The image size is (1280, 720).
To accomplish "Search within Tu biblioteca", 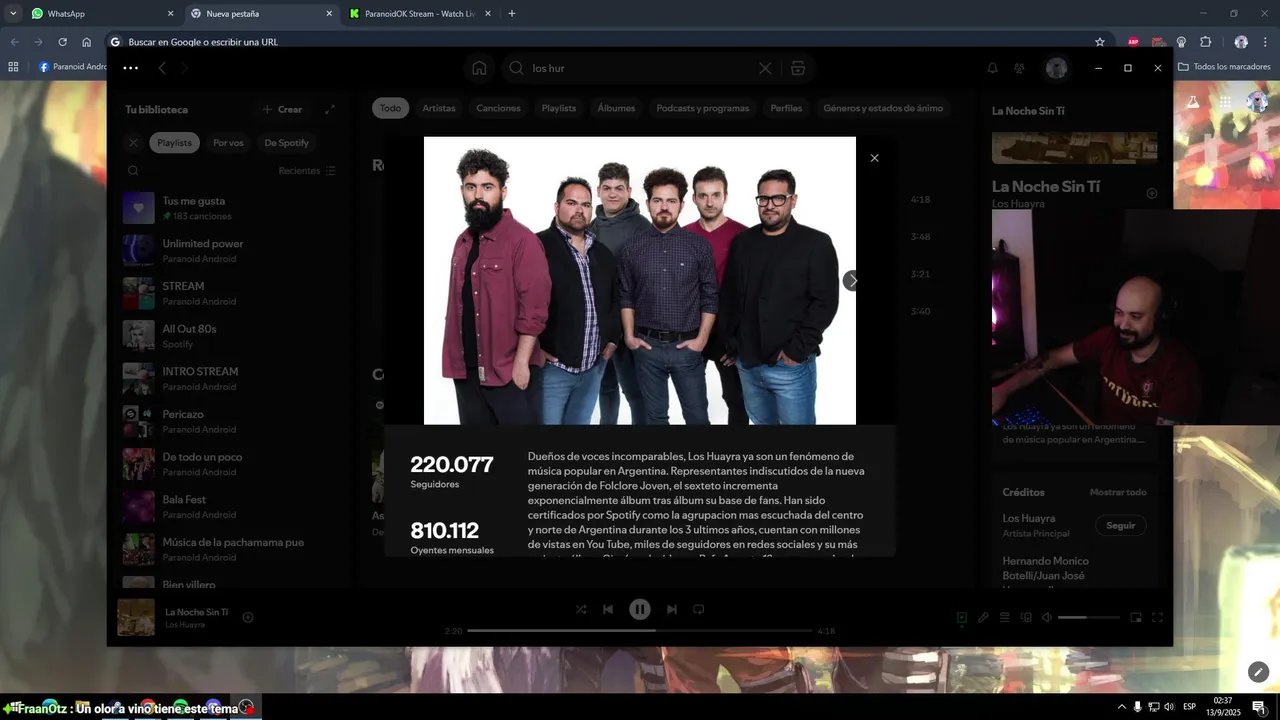I will pyautogui.click(x=133, y=171).
